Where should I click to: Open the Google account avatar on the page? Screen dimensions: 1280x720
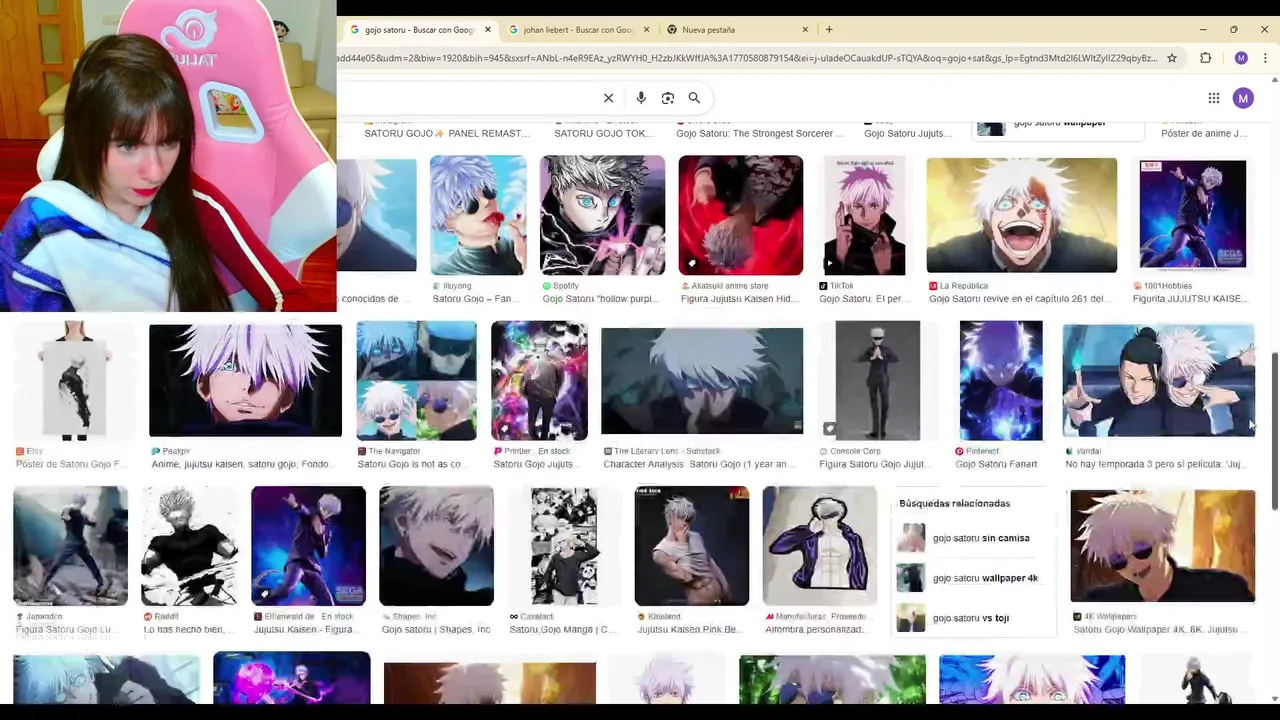coord(1243,98)
